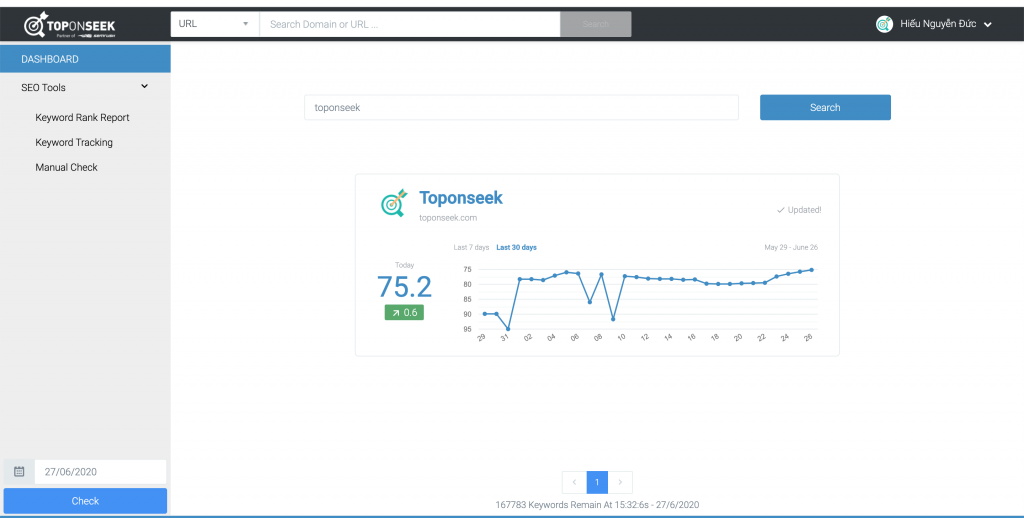Click the Updated! checkmark status

click(x=798, y=210)
